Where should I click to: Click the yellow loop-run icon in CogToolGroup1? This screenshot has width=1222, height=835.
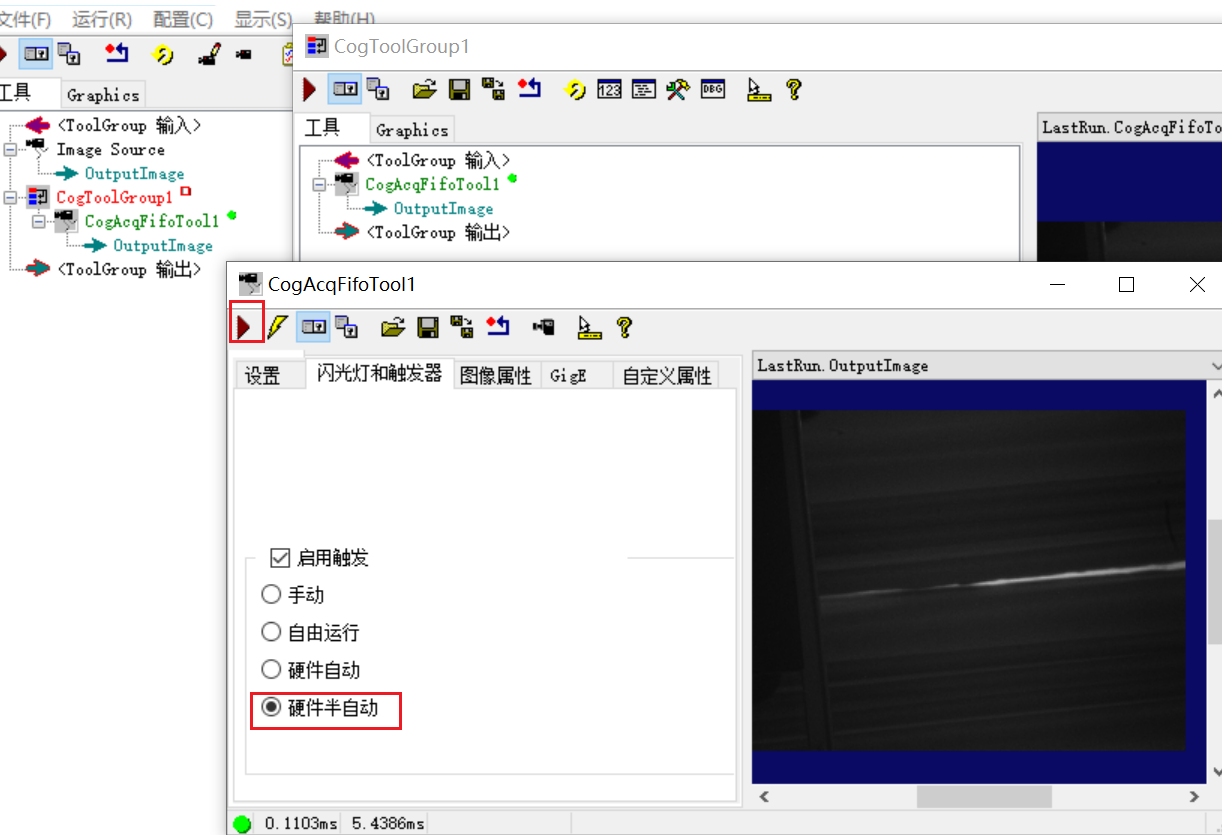click(575, 89)
